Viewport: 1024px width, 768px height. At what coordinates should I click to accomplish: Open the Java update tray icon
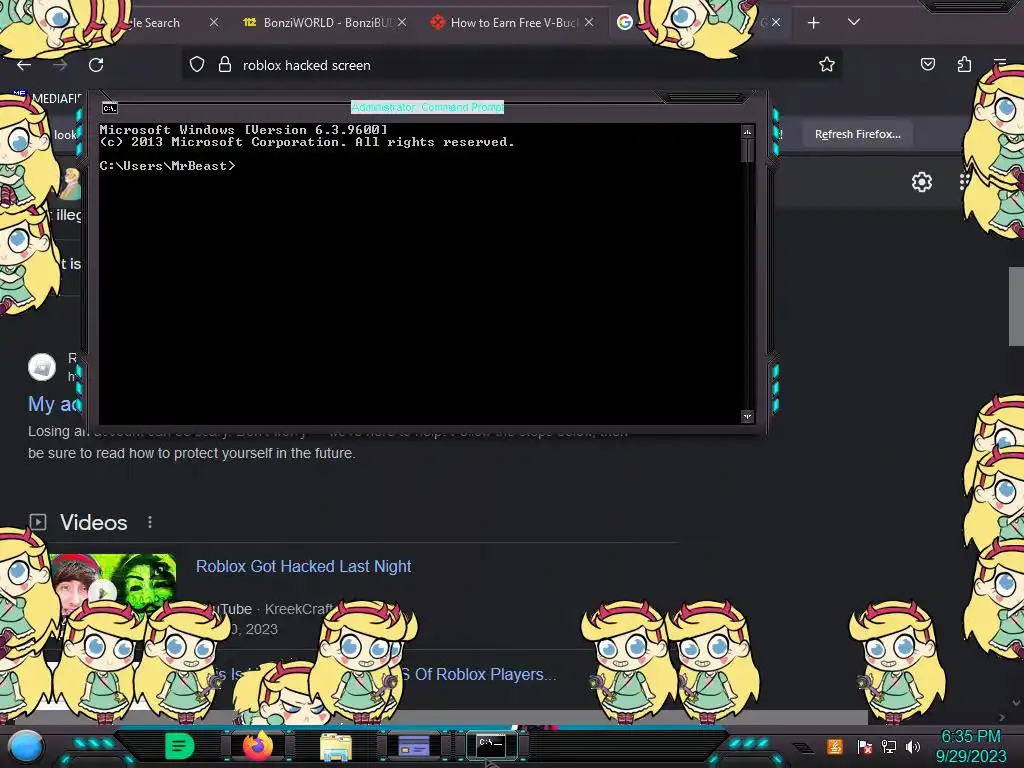point(835,746)
